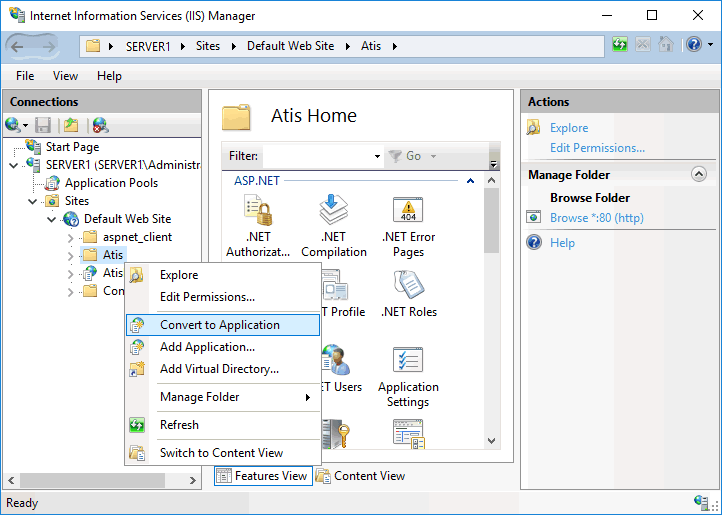The image size is (722, 515).
Task: Open the .NET Profile feature icon
Action: [335, 285]
